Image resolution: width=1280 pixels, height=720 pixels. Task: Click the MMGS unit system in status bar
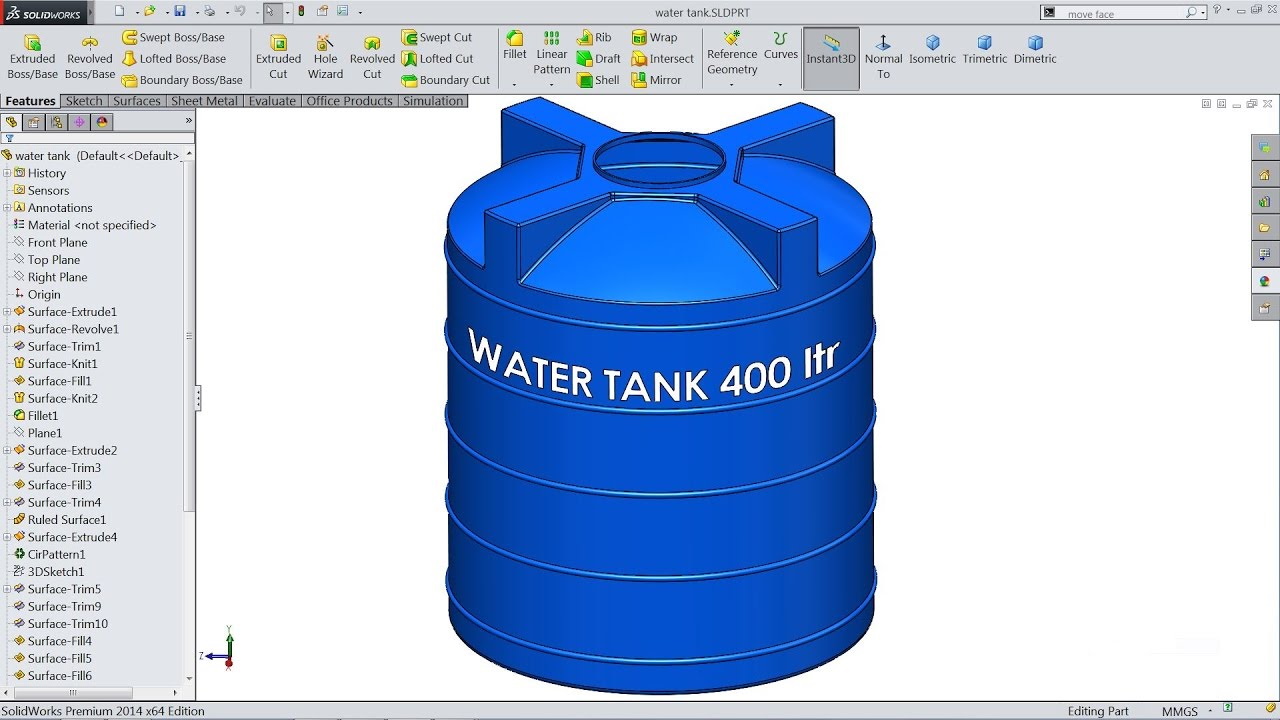[x=1179, y=711]
